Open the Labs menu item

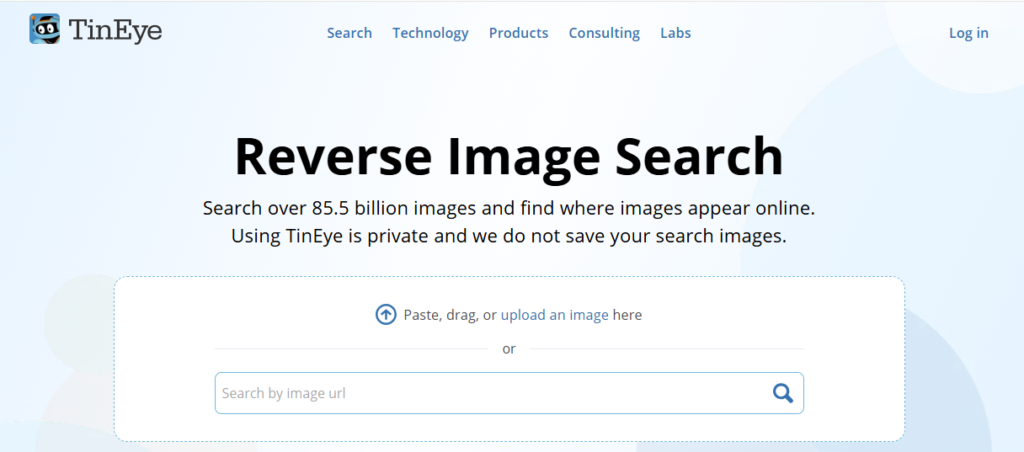[x=675, y=33]
